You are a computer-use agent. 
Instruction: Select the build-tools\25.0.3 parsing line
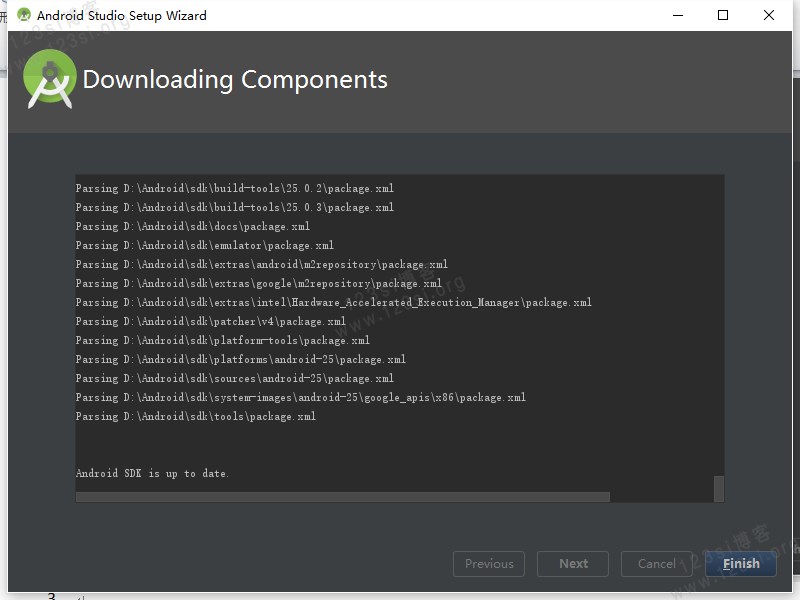point(235,207)
